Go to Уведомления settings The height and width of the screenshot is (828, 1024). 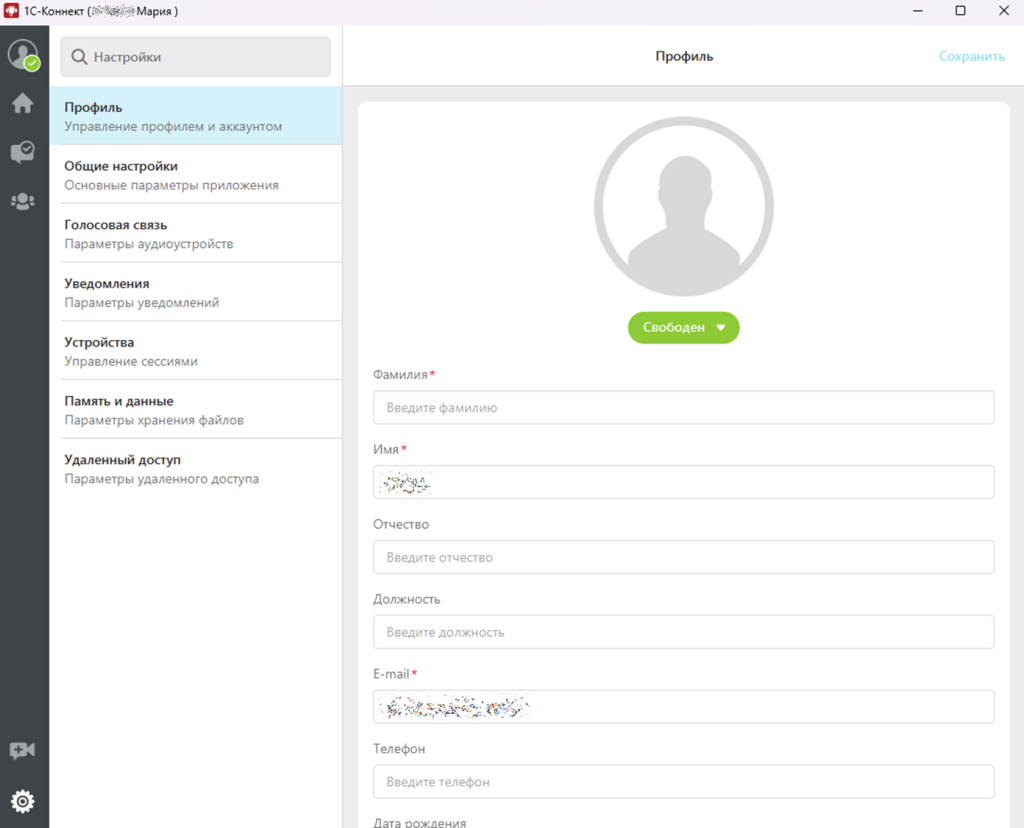195,292
